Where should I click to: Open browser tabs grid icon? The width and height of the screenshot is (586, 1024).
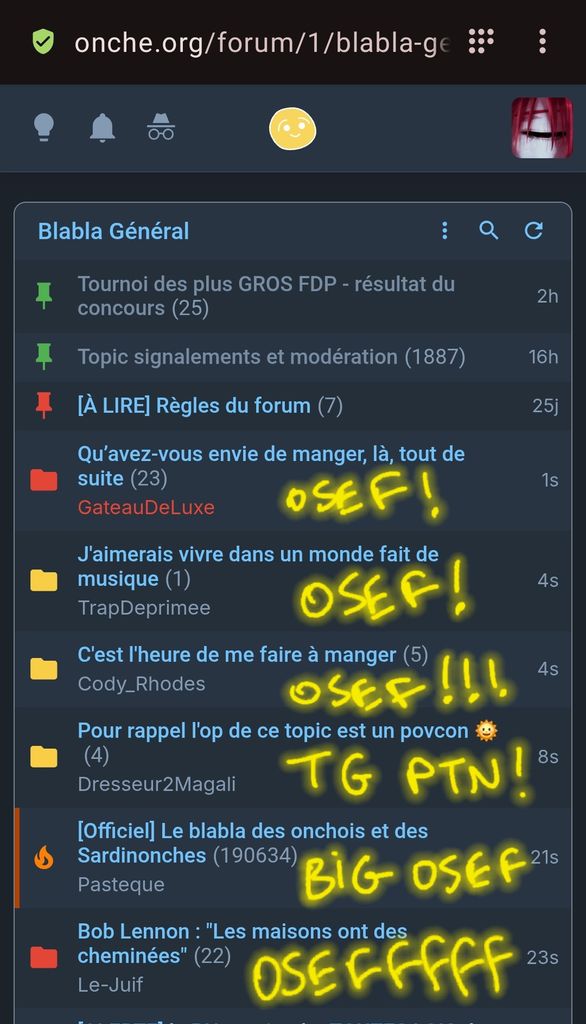(481, 42)
